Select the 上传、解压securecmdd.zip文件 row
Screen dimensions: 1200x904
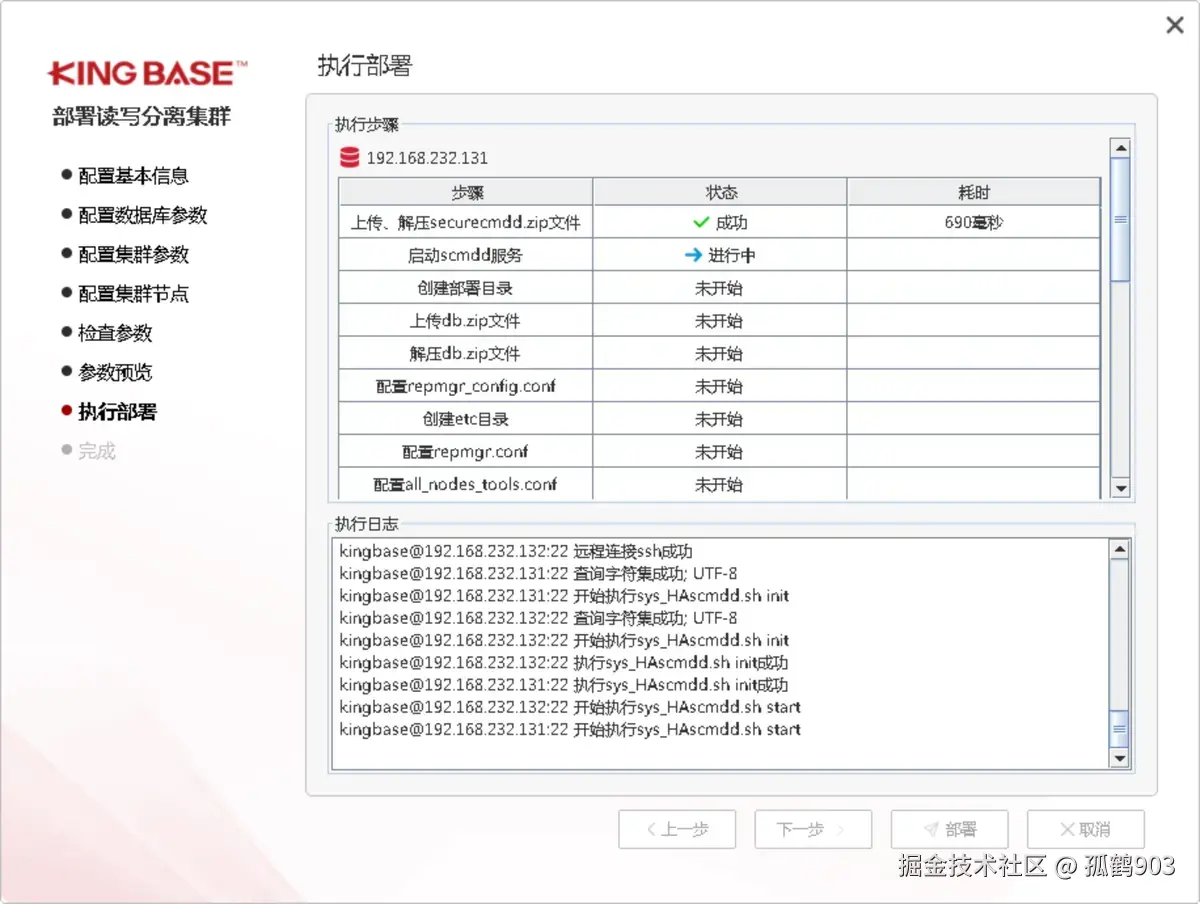point(719,223)
